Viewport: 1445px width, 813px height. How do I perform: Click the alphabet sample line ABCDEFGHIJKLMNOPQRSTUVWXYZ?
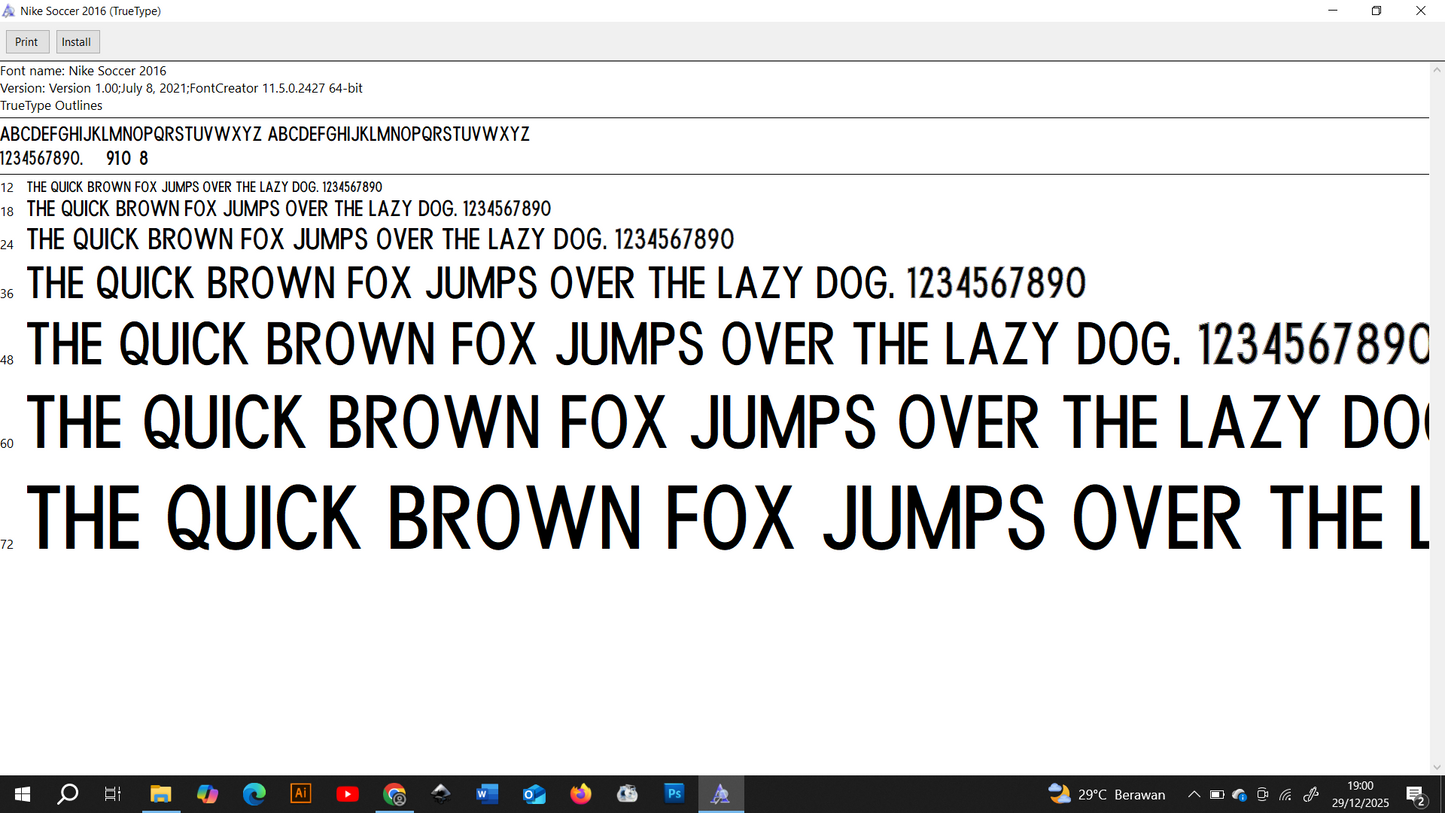[265, 134]
